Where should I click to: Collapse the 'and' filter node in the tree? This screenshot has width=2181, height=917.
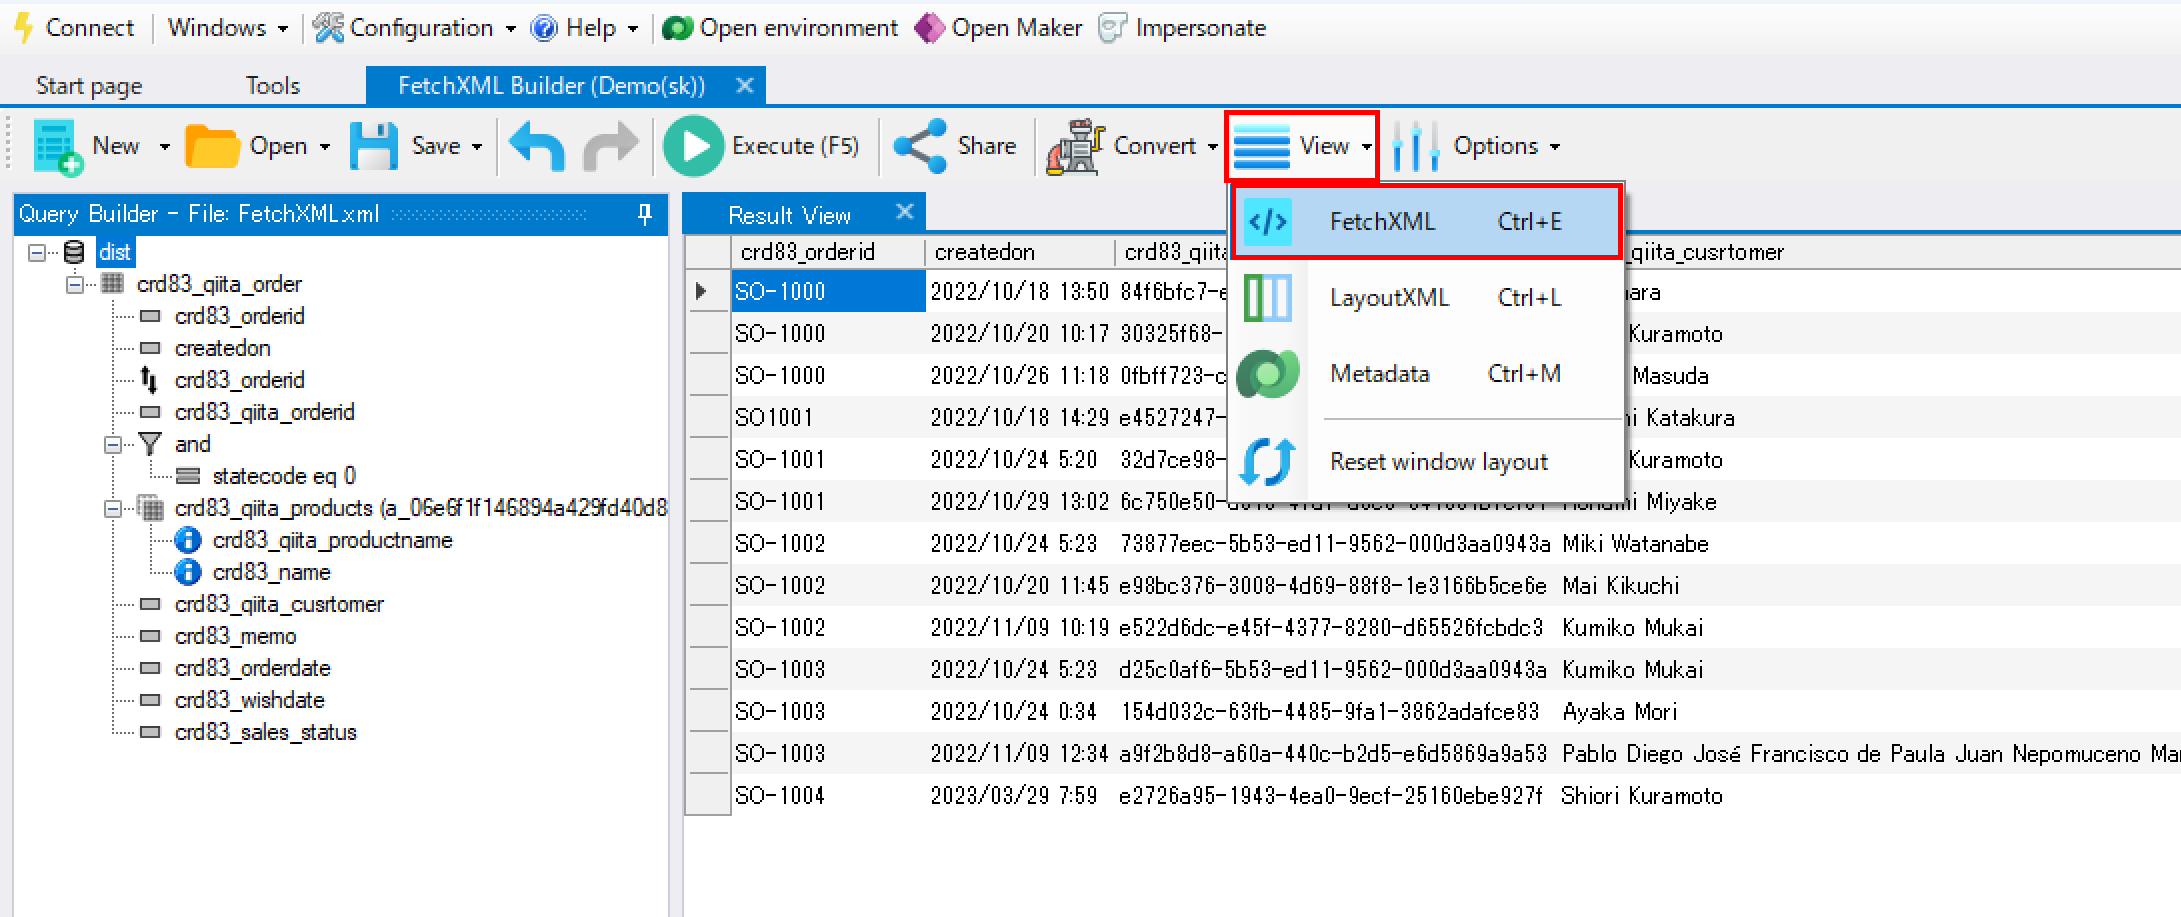pos(113,443)
